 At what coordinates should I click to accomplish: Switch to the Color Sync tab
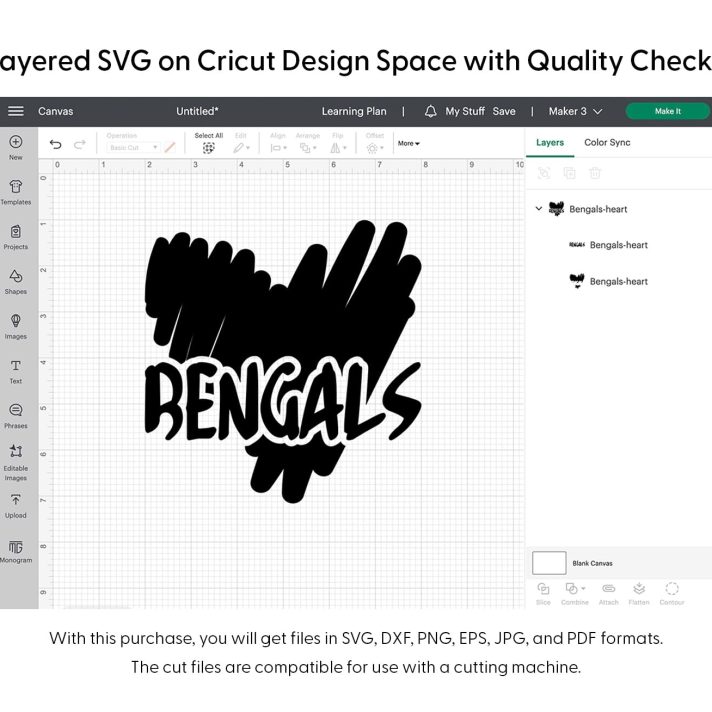point(607,143)
